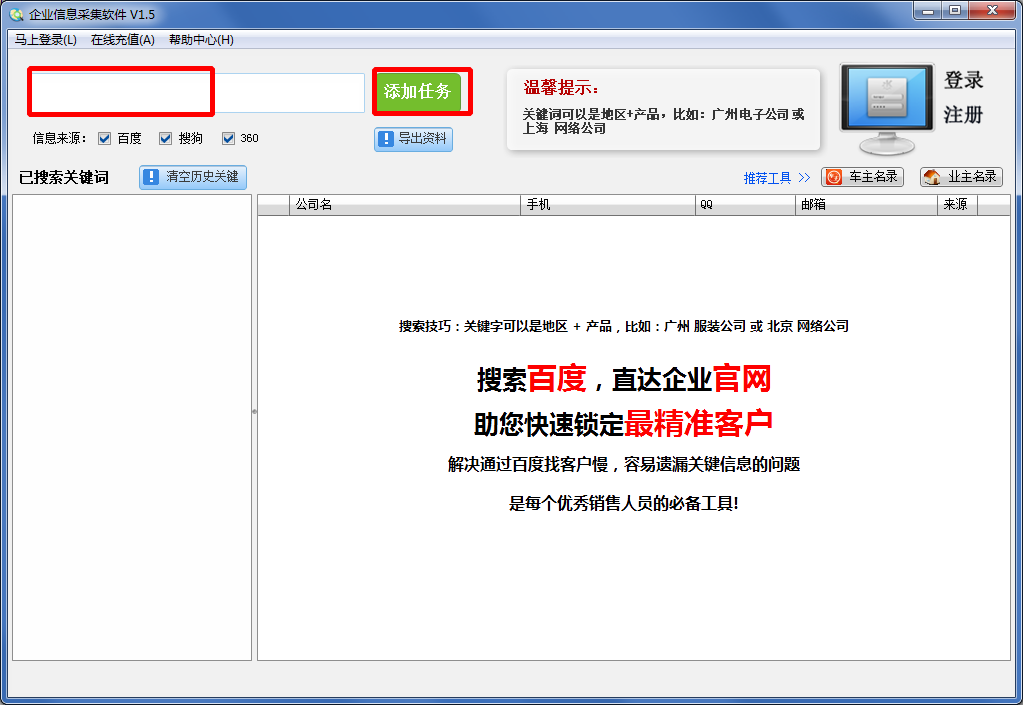Image resolution: width=1023 pixels, height=705 pixels.
Task: Click the 温馨提示 heading text
Action: click(561, 87)
